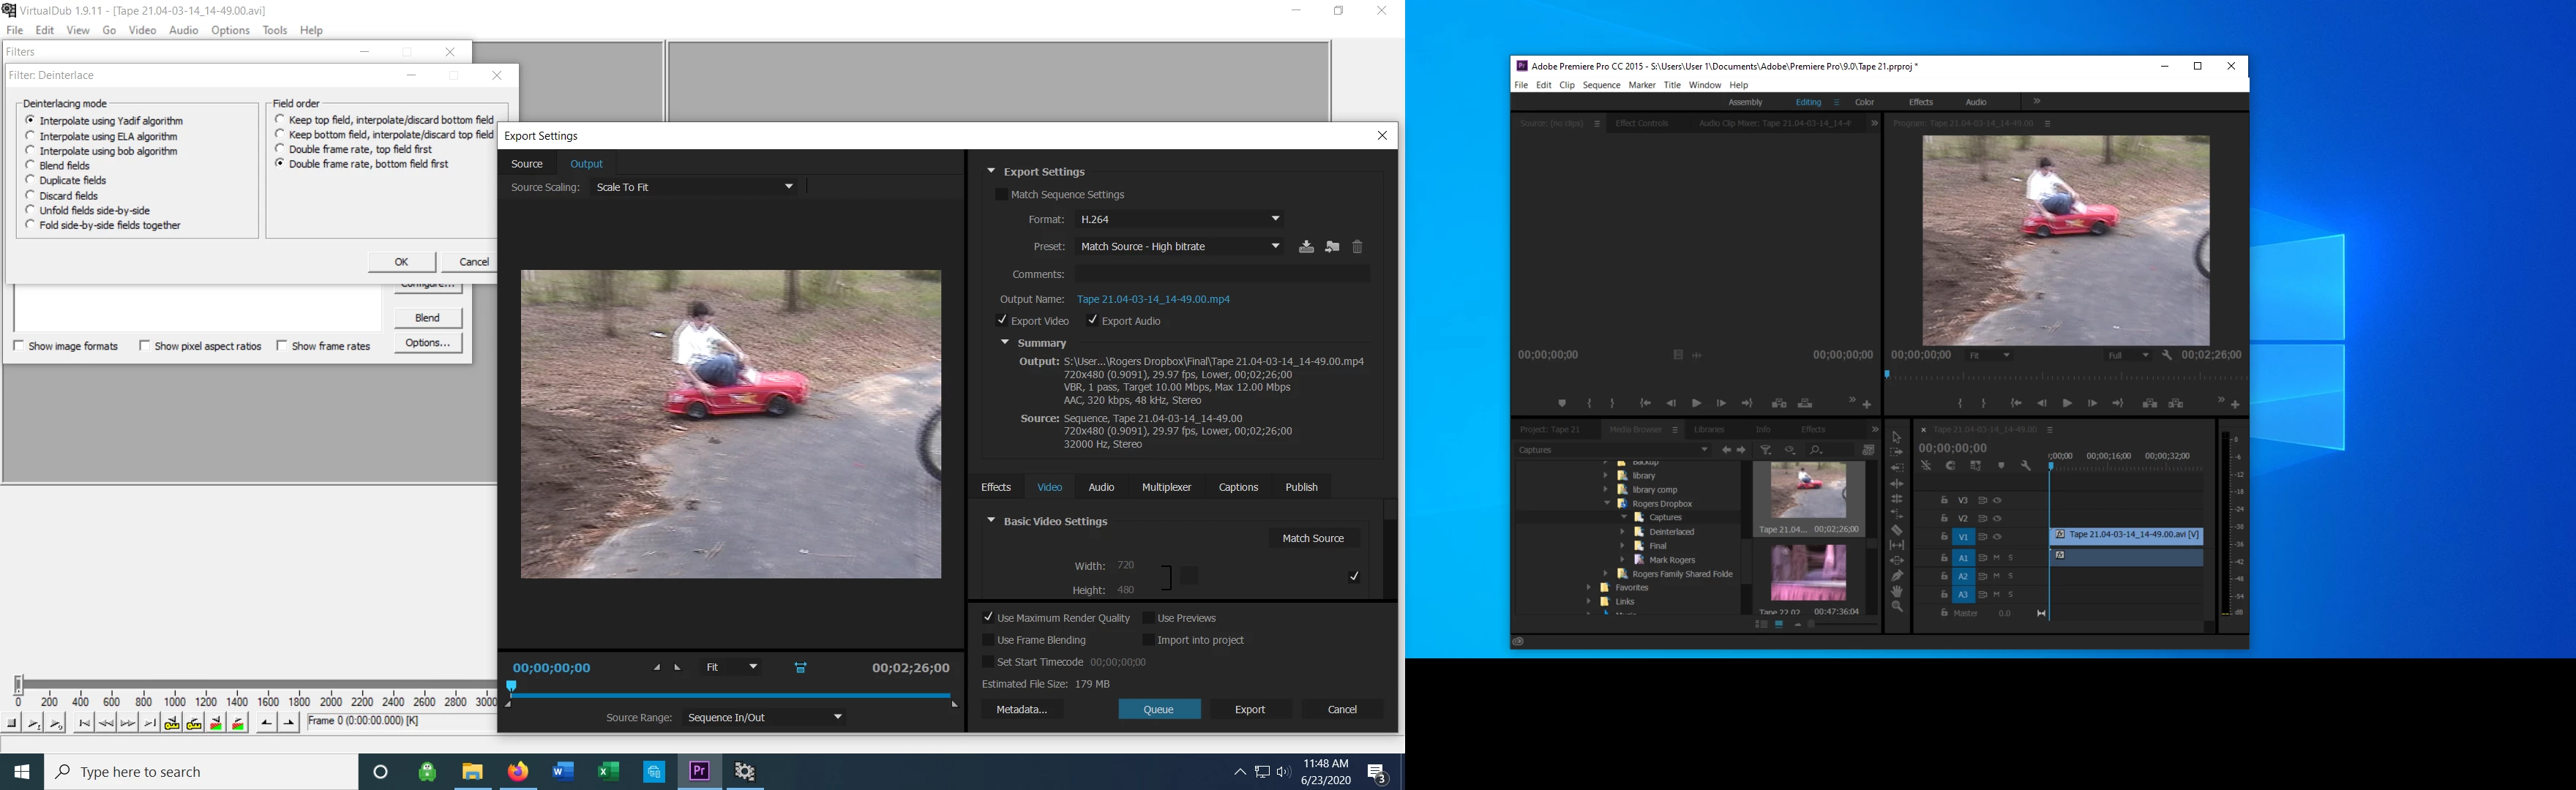Open timeline wrench display settings
This screenshot has height=790, width=2576.
pos(2025,466)
